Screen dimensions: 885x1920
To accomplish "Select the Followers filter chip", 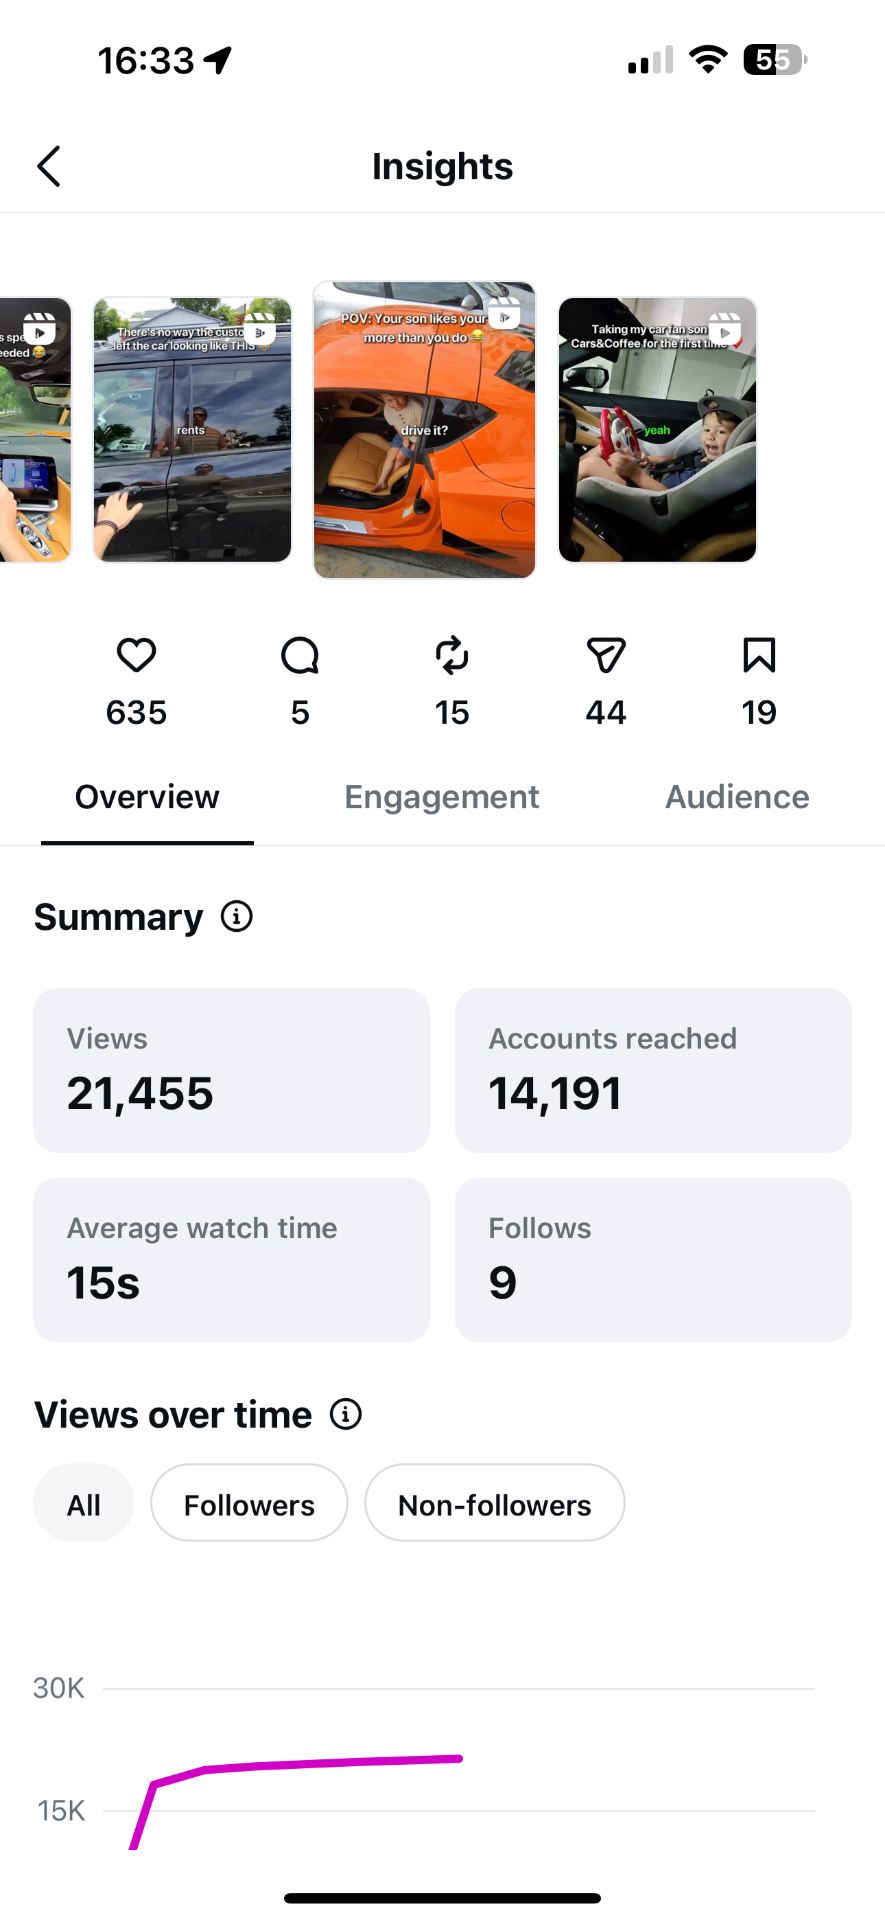I will point(249,1503).
